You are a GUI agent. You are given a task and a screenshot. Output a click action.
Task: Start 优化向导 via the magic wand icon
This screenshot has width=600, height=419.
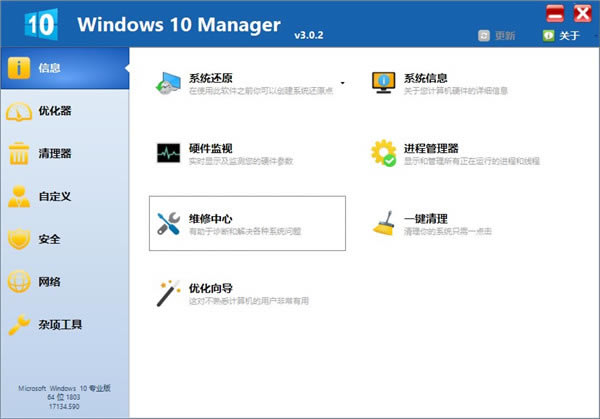168,294
